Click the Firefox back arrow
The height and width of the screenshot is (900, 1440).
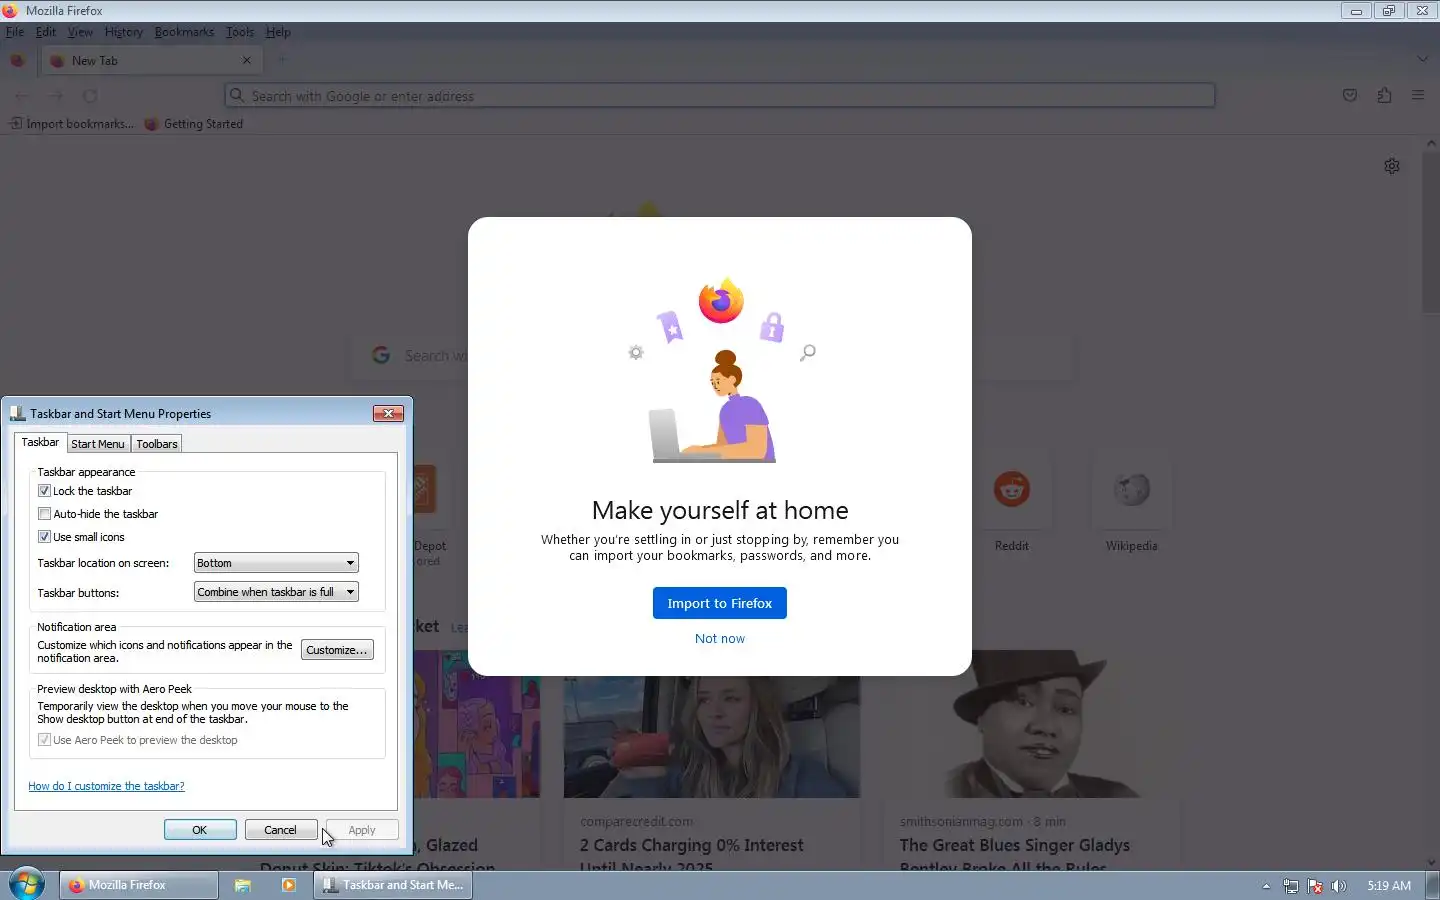point(22,96)
